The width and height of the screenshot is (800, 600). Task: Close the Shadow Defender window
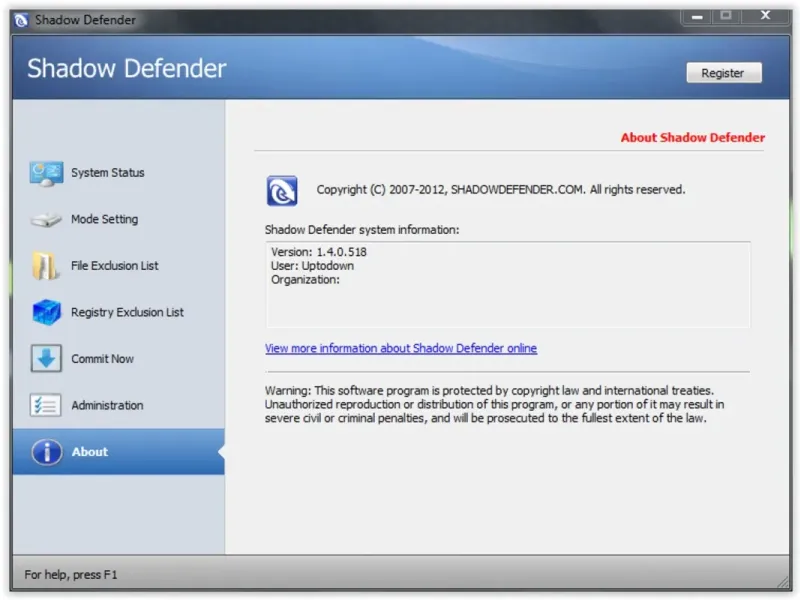tap(765, 16)
